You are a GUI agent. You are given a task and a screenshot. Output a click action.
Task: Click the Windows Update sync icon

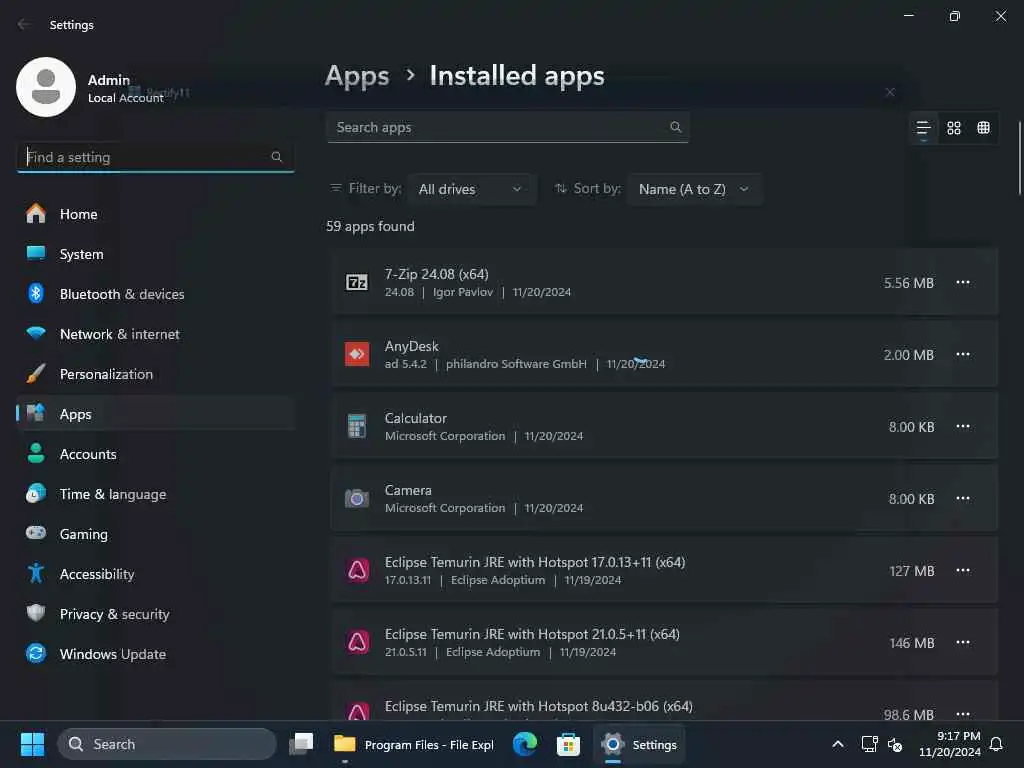36,653
